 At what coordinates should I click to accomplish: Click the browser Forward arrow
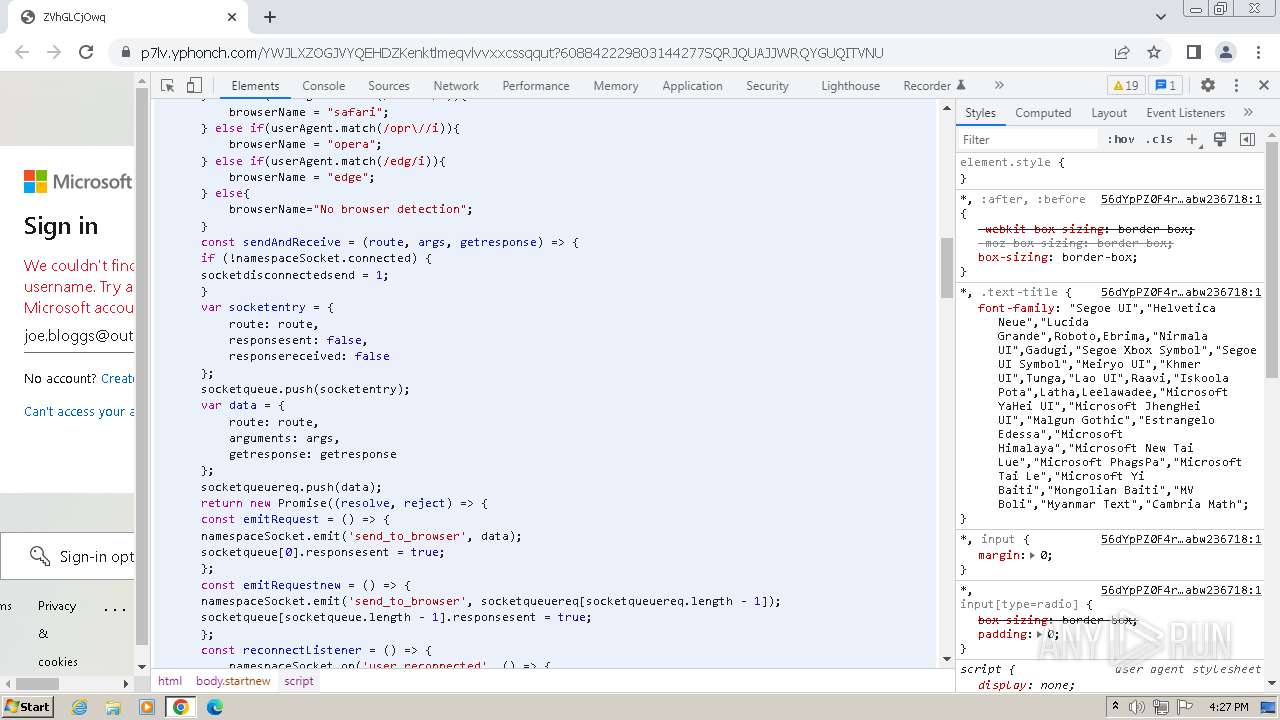pyautogui.click(x=54, y=52)
